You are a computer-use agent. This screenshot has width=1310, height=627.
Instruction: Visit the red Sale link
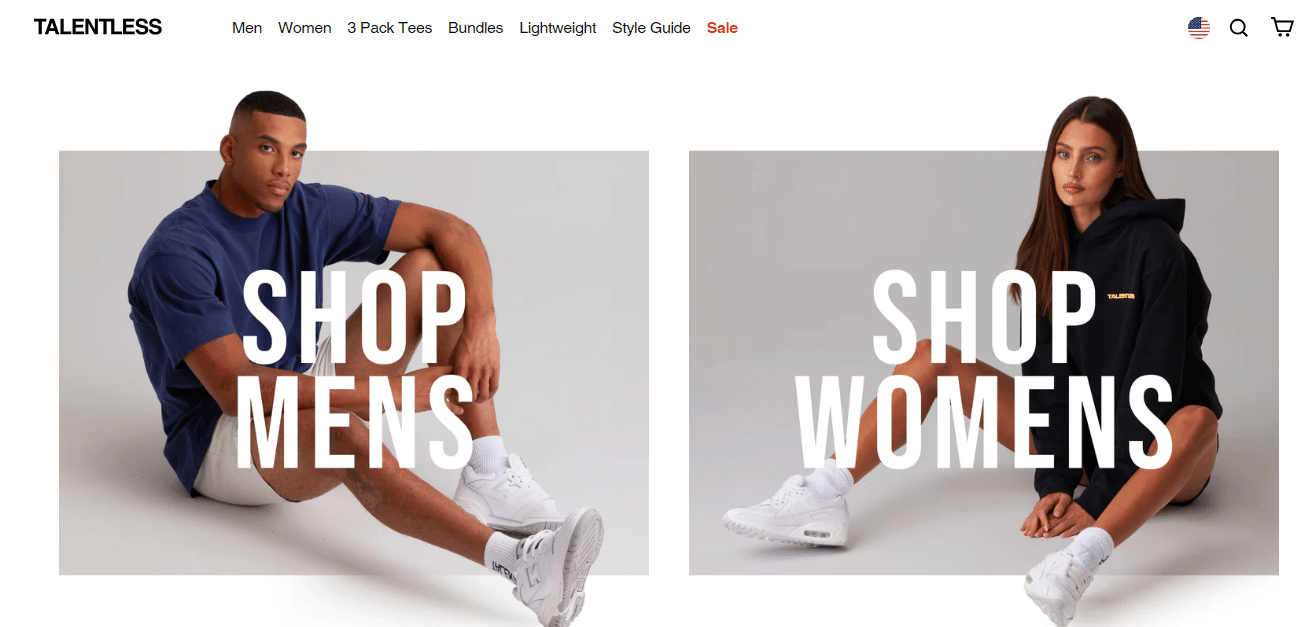722,28
